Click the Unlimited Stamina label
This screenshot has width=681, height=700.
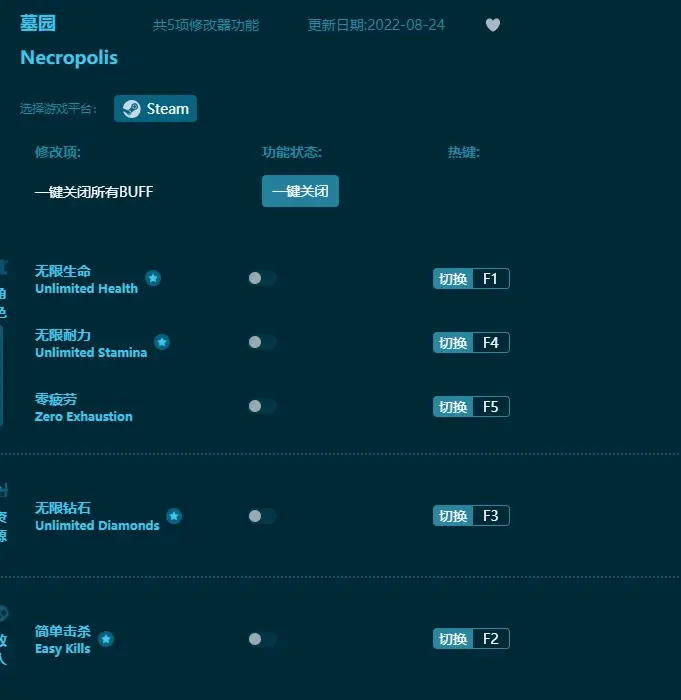pos(91,353)
